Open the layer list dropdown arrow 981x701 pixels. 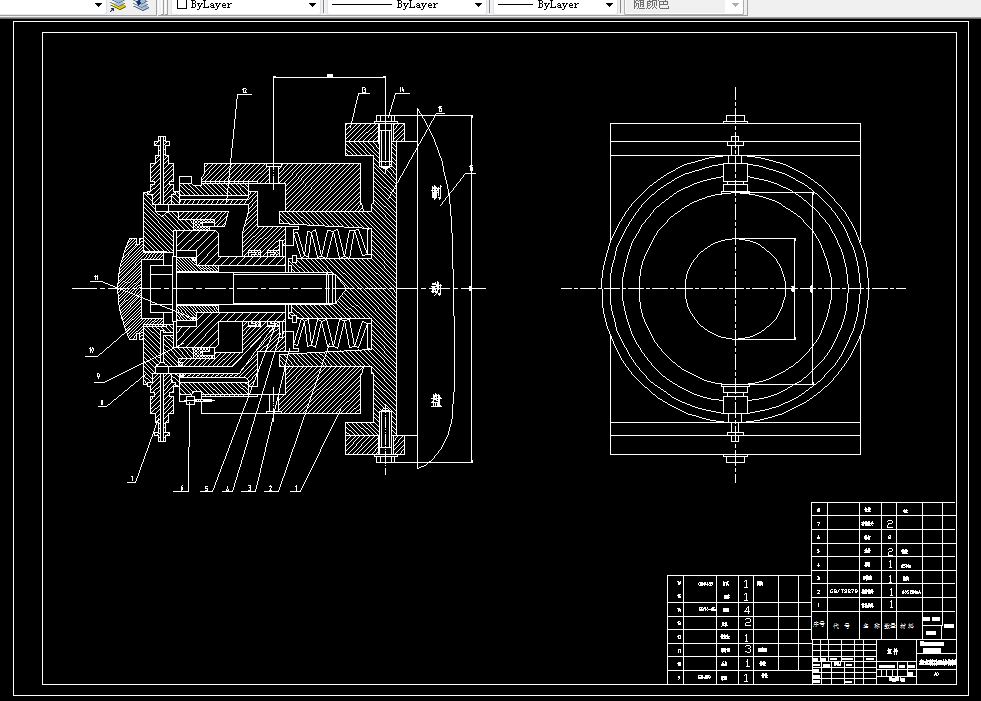tap(98, 5)
